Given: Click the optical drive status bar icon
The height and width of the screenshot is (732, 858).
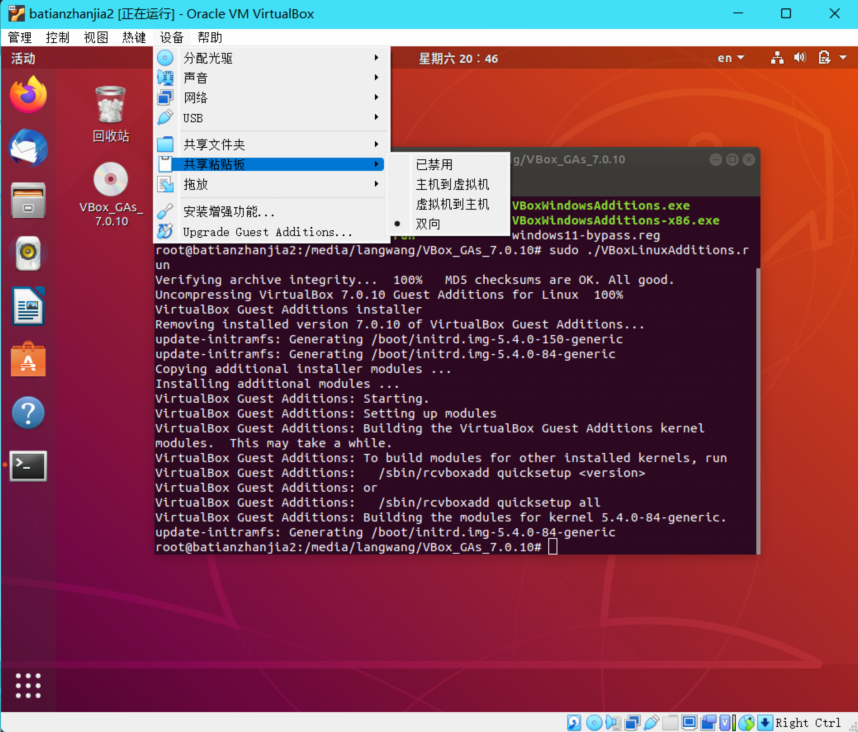Looking at the screenshot, I should click(x=594, y=723).
